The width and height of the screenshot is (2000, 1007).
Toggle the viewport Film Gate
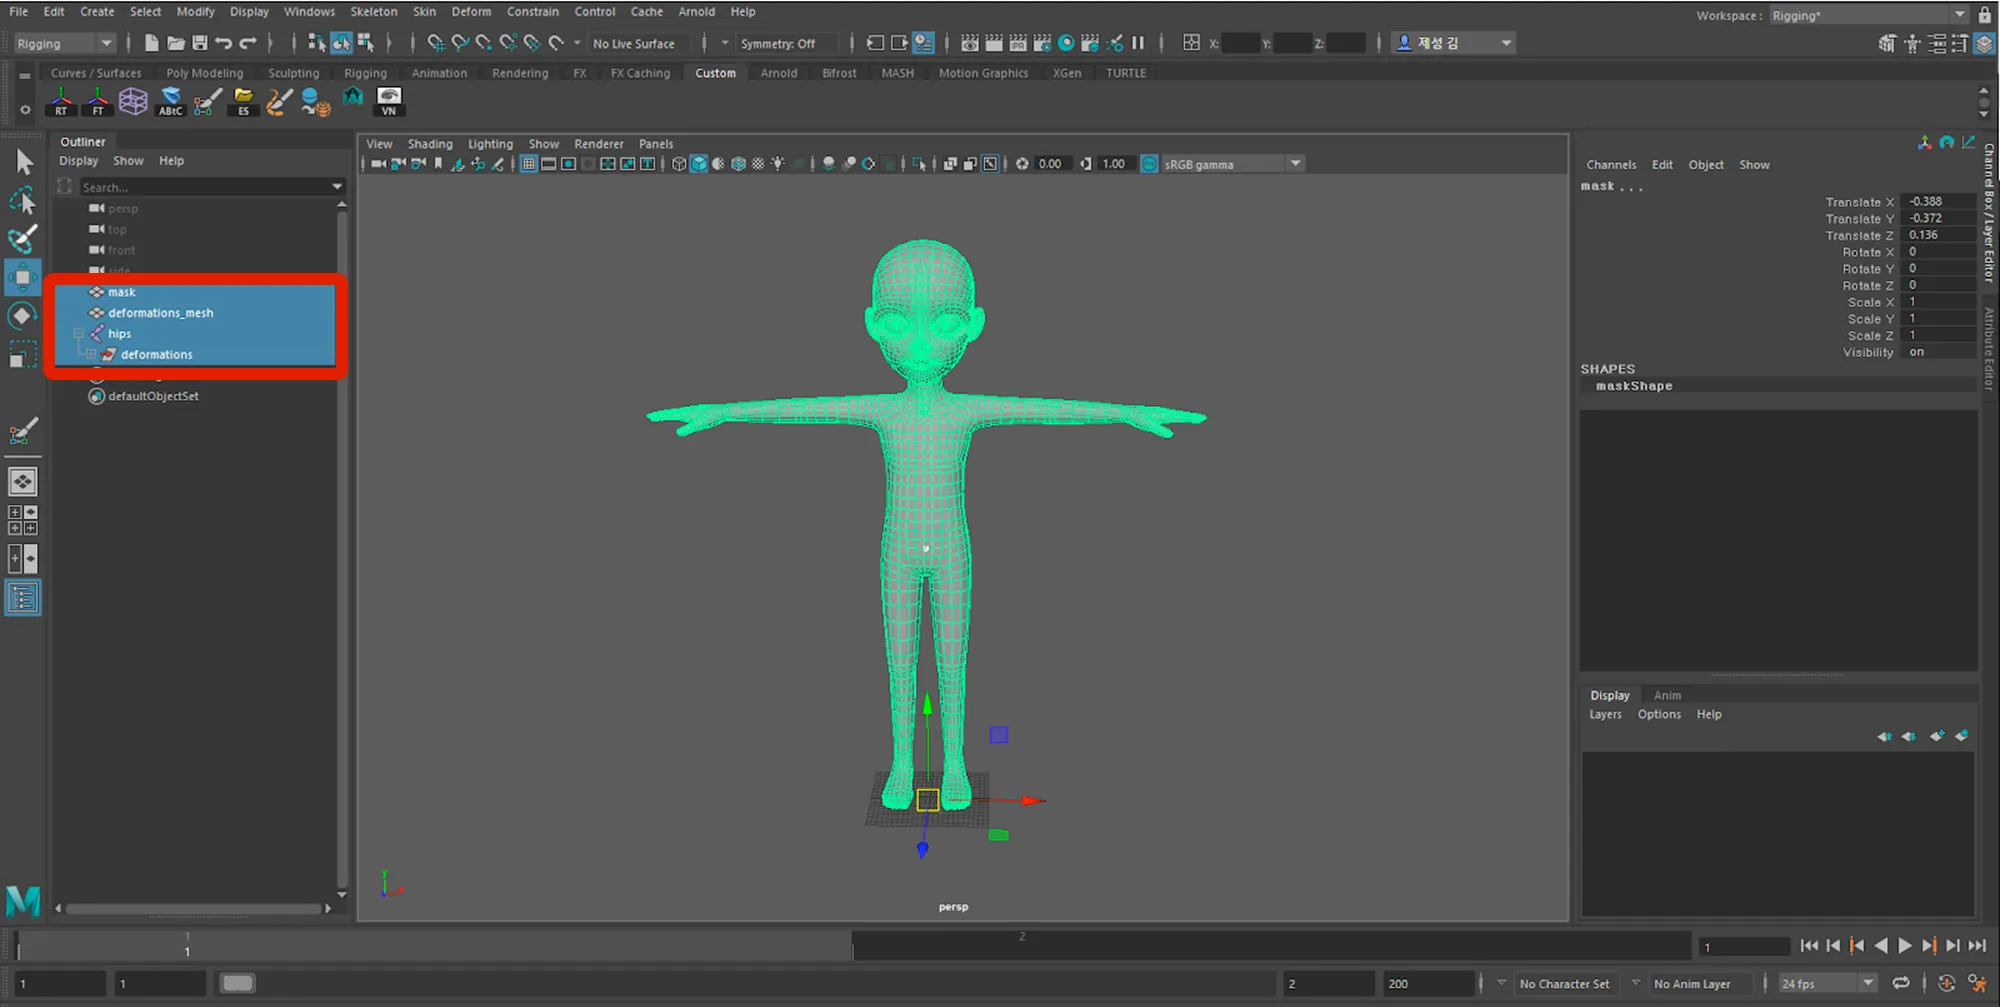point(549,164)
